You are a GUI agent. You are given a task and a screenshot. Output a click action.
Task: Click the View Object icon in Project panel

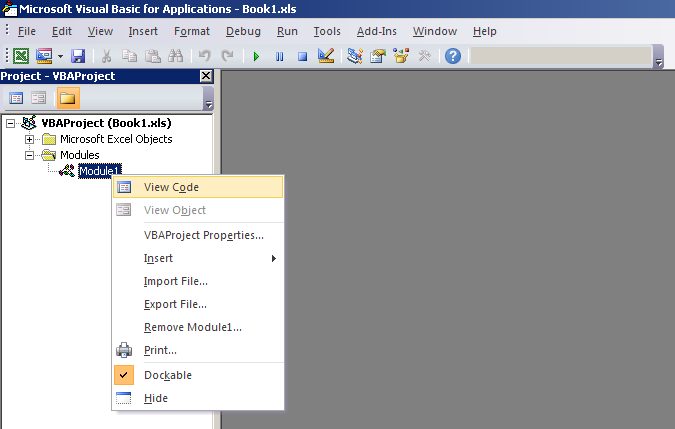(x=39, y=98)
